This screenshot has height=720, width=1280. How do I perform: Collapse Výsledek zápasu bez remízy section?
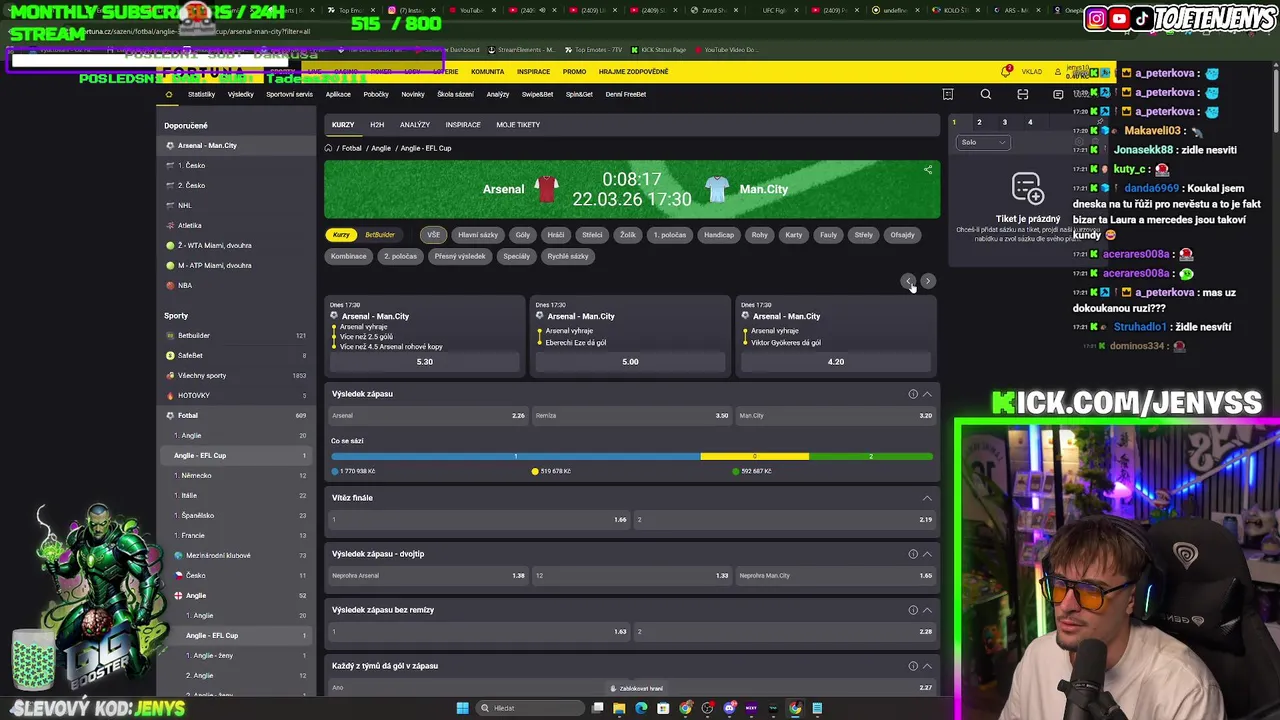pos(927,610)
